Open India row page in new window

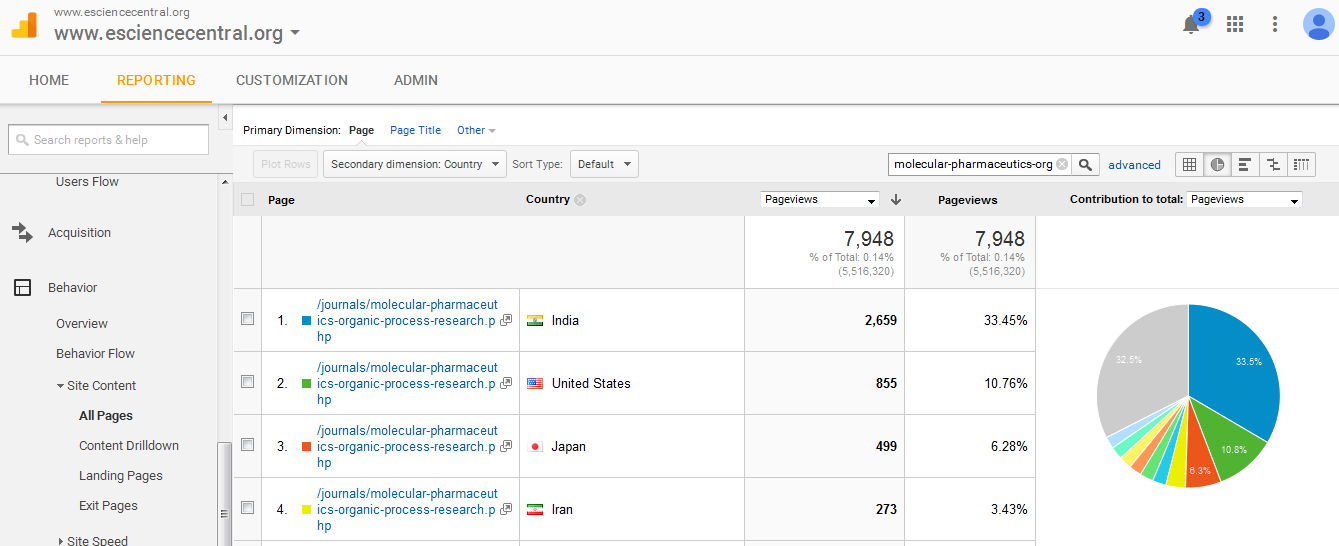(506, 321)
